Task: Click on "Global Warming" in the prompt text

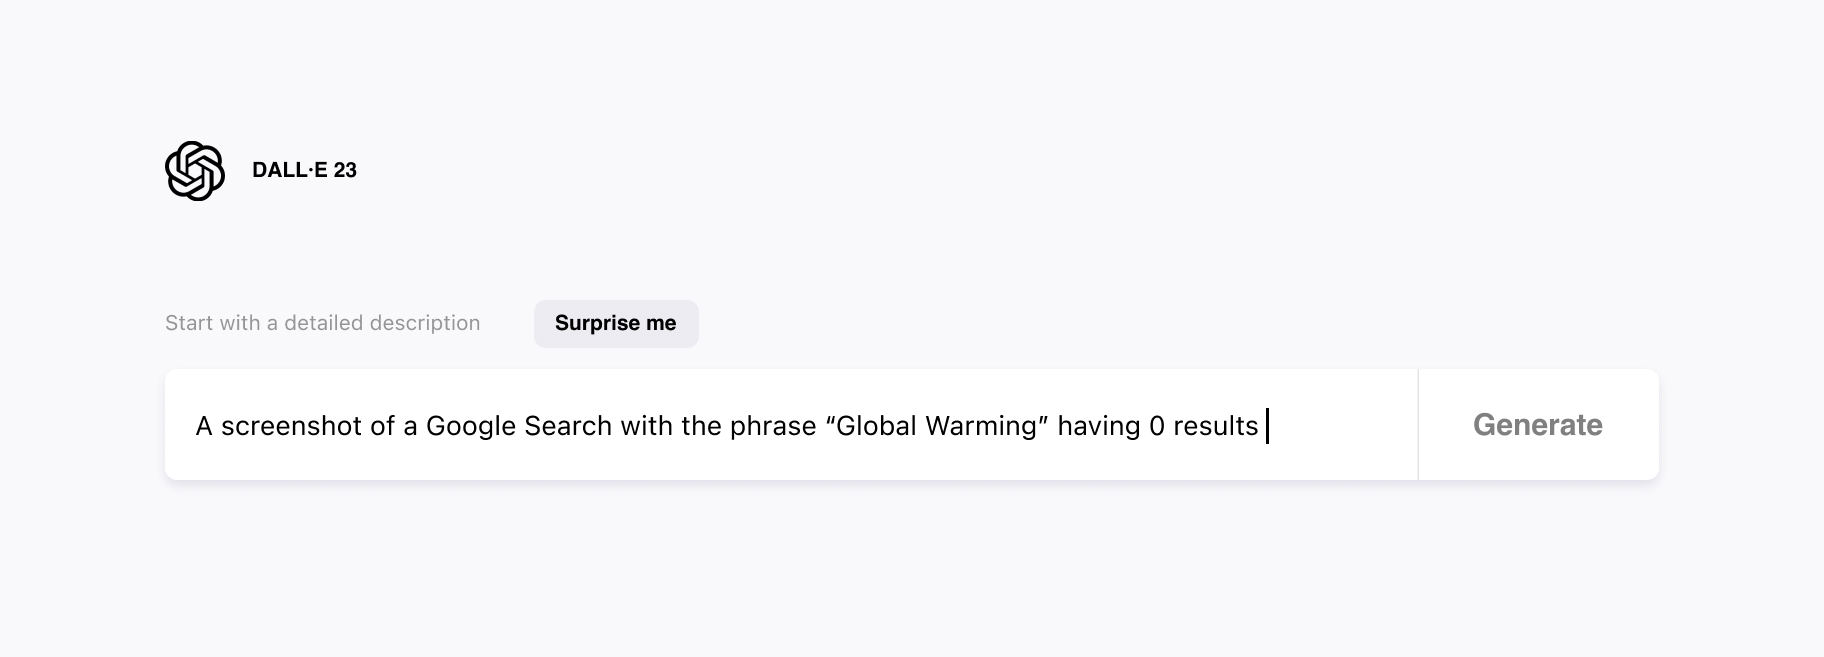Action: click(938, 426)
